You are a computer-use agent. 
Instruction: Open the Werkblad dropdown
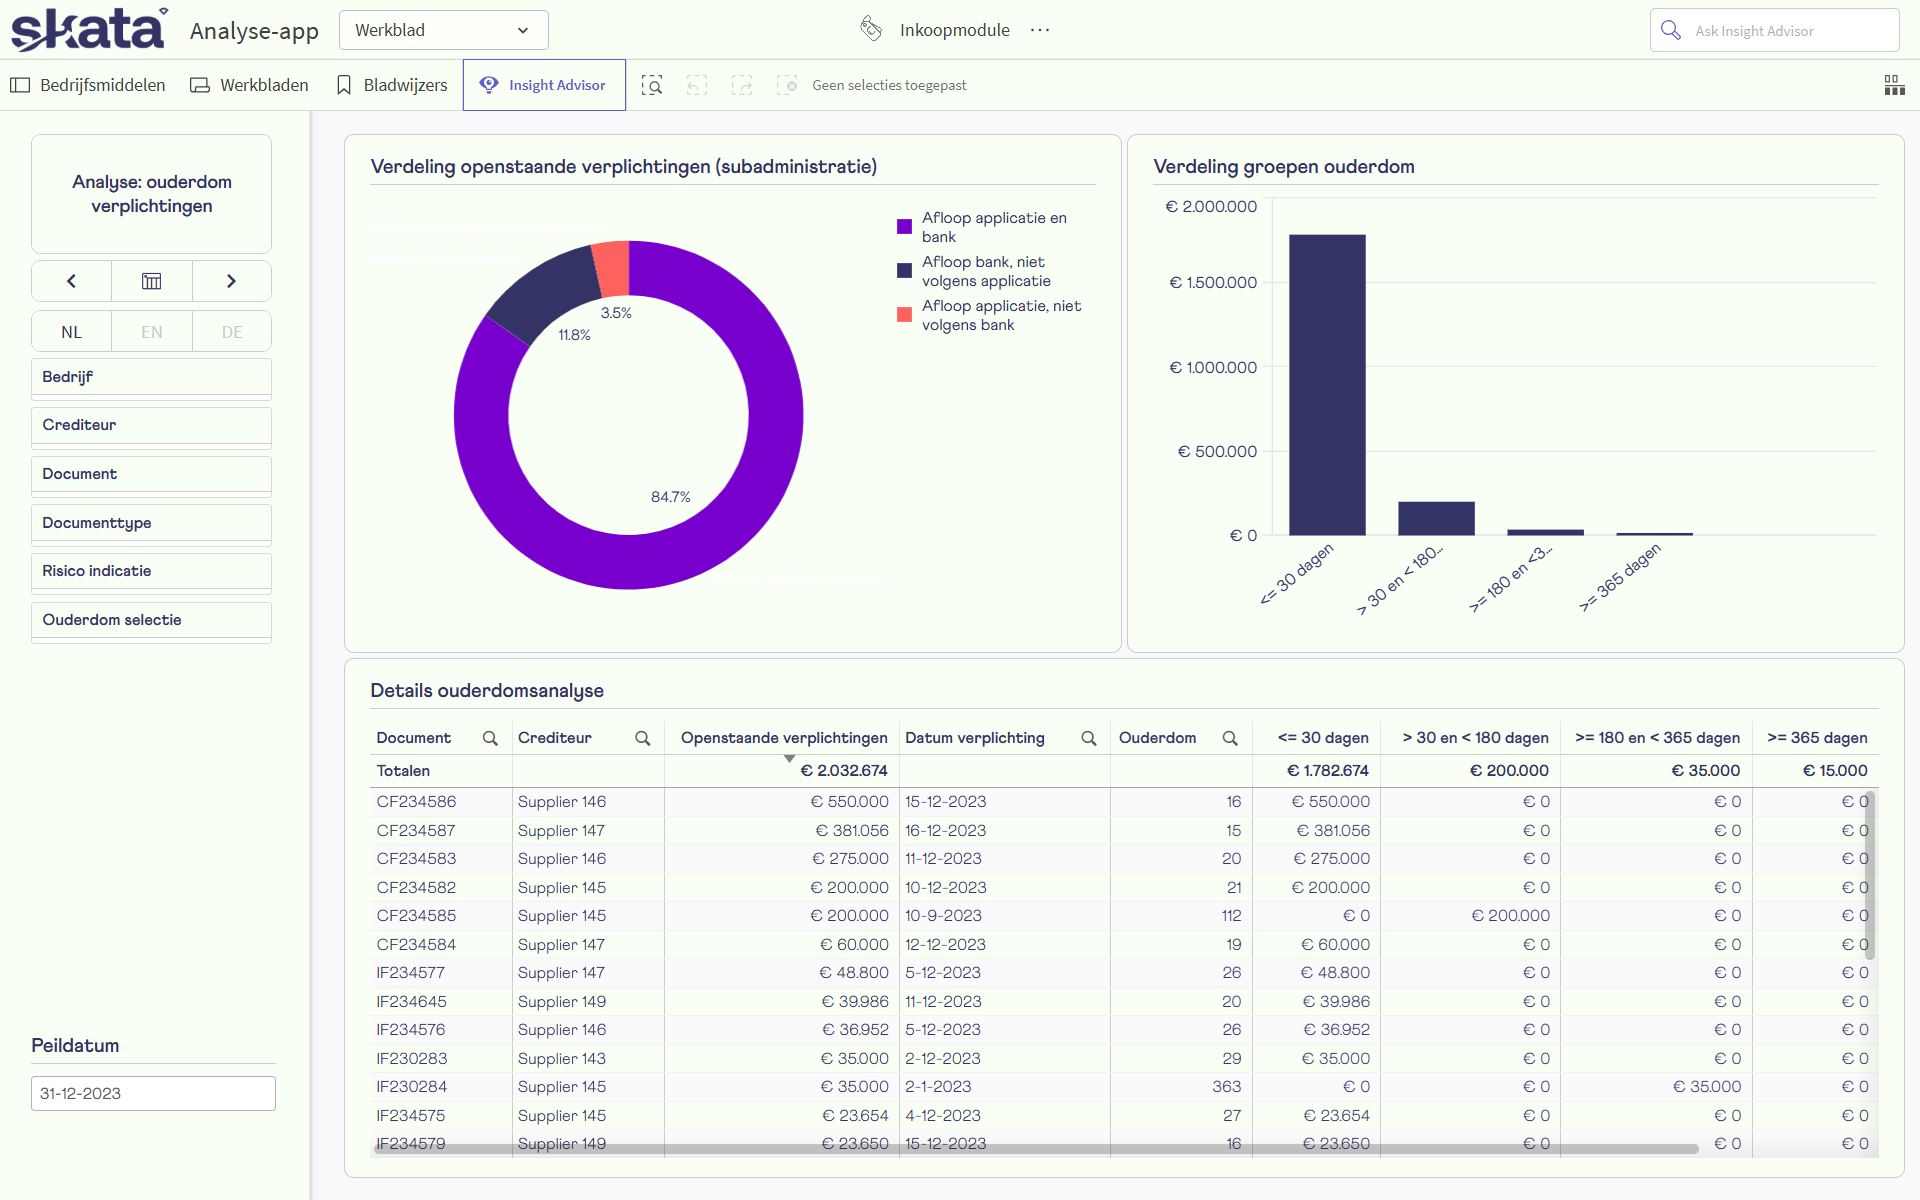tap(443, 30)
